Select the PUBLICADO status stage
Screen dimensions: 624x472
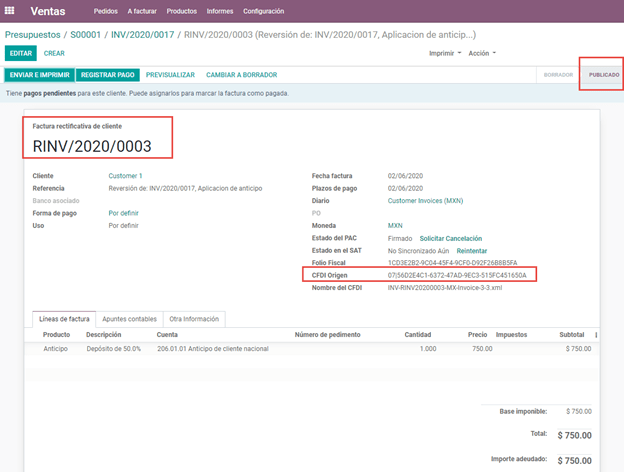pyautogui.click(x=603, y=75)
